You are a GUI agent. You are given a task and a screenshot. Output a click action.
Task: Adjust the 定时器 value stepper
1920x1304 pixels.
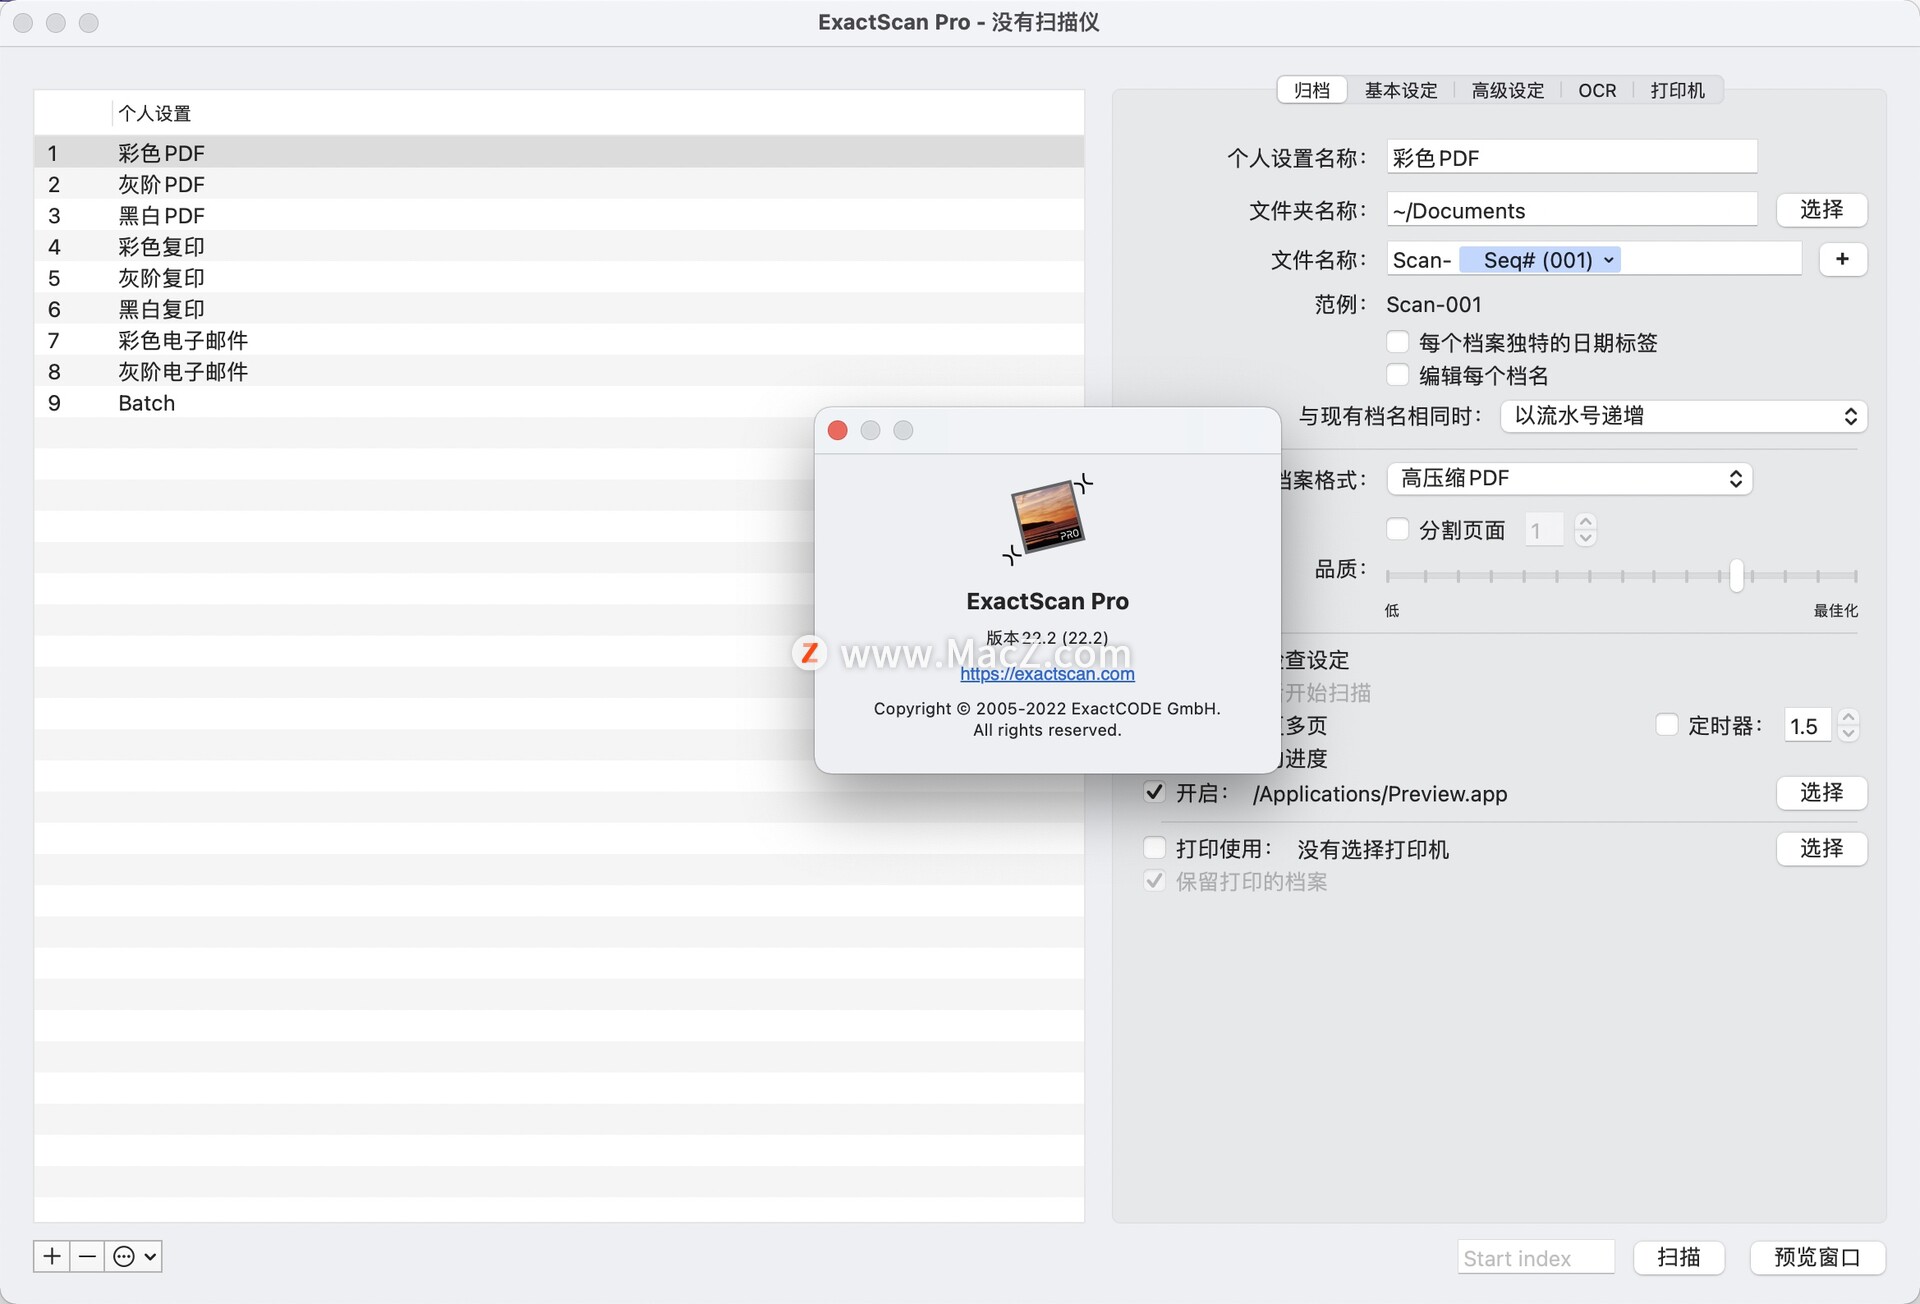(1848, 725)
